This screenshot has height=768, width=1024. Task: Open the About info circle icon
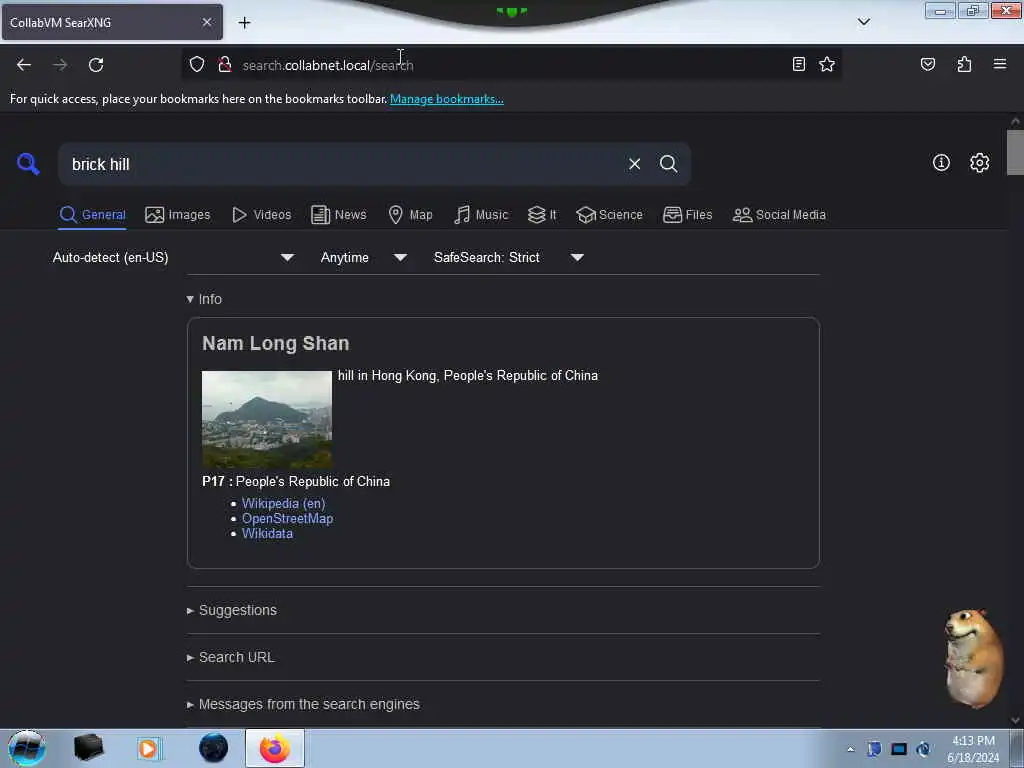[x=941, y=163]
